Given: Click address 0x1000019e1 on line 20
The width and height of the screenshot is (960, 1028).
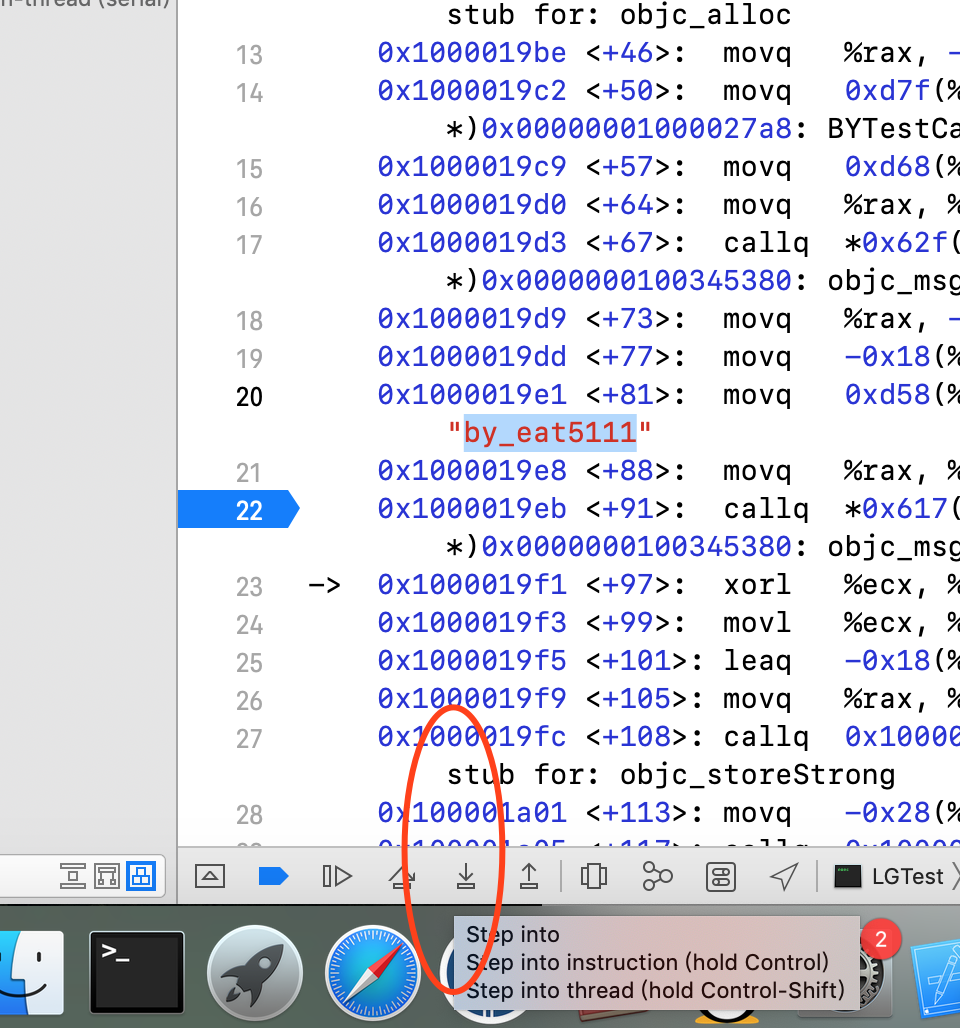Looking at the screenshot, I should [471, 395].
